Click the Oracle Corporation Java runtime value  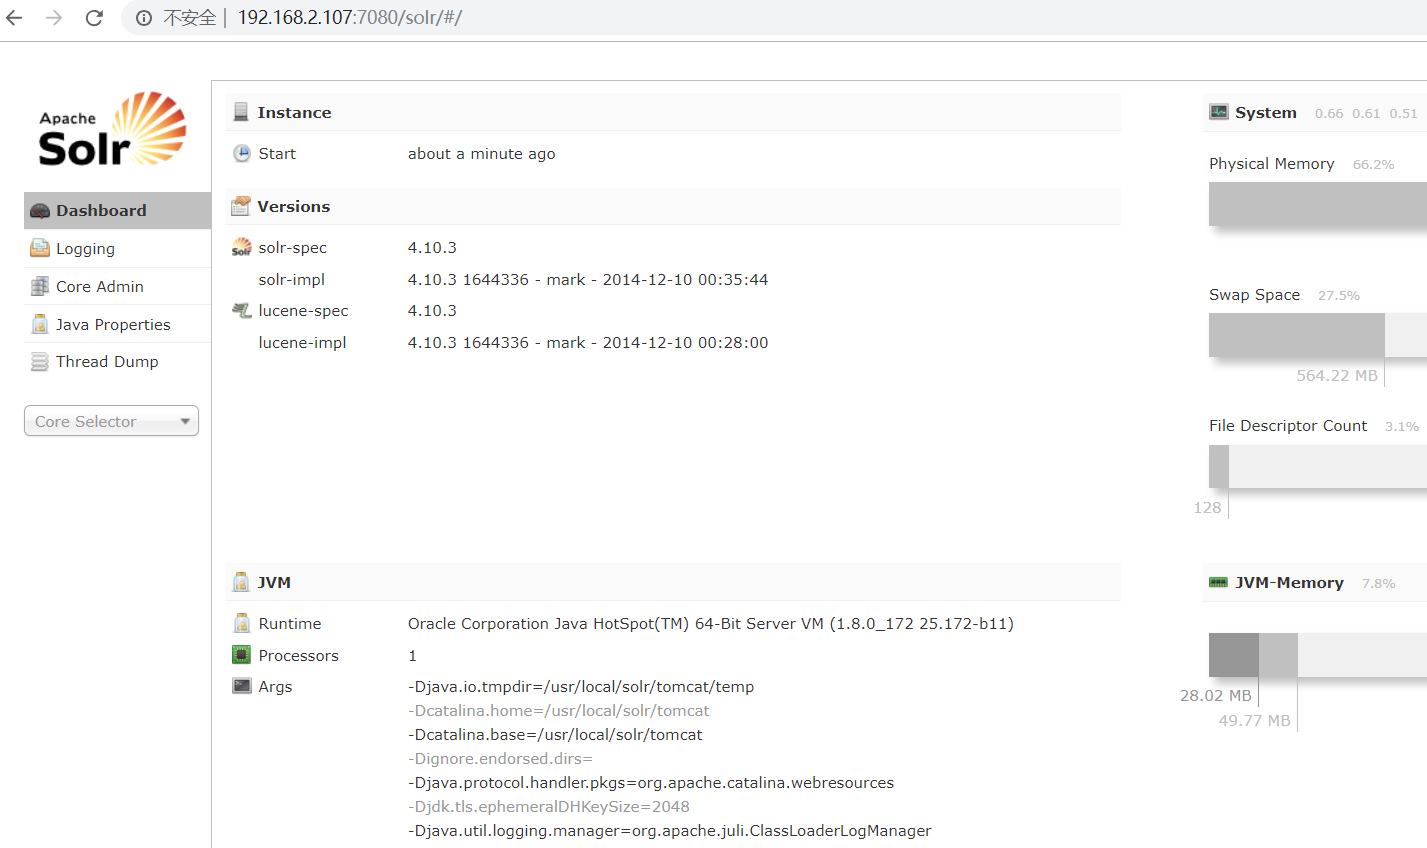pyautogui.click(x=711, y=624)
